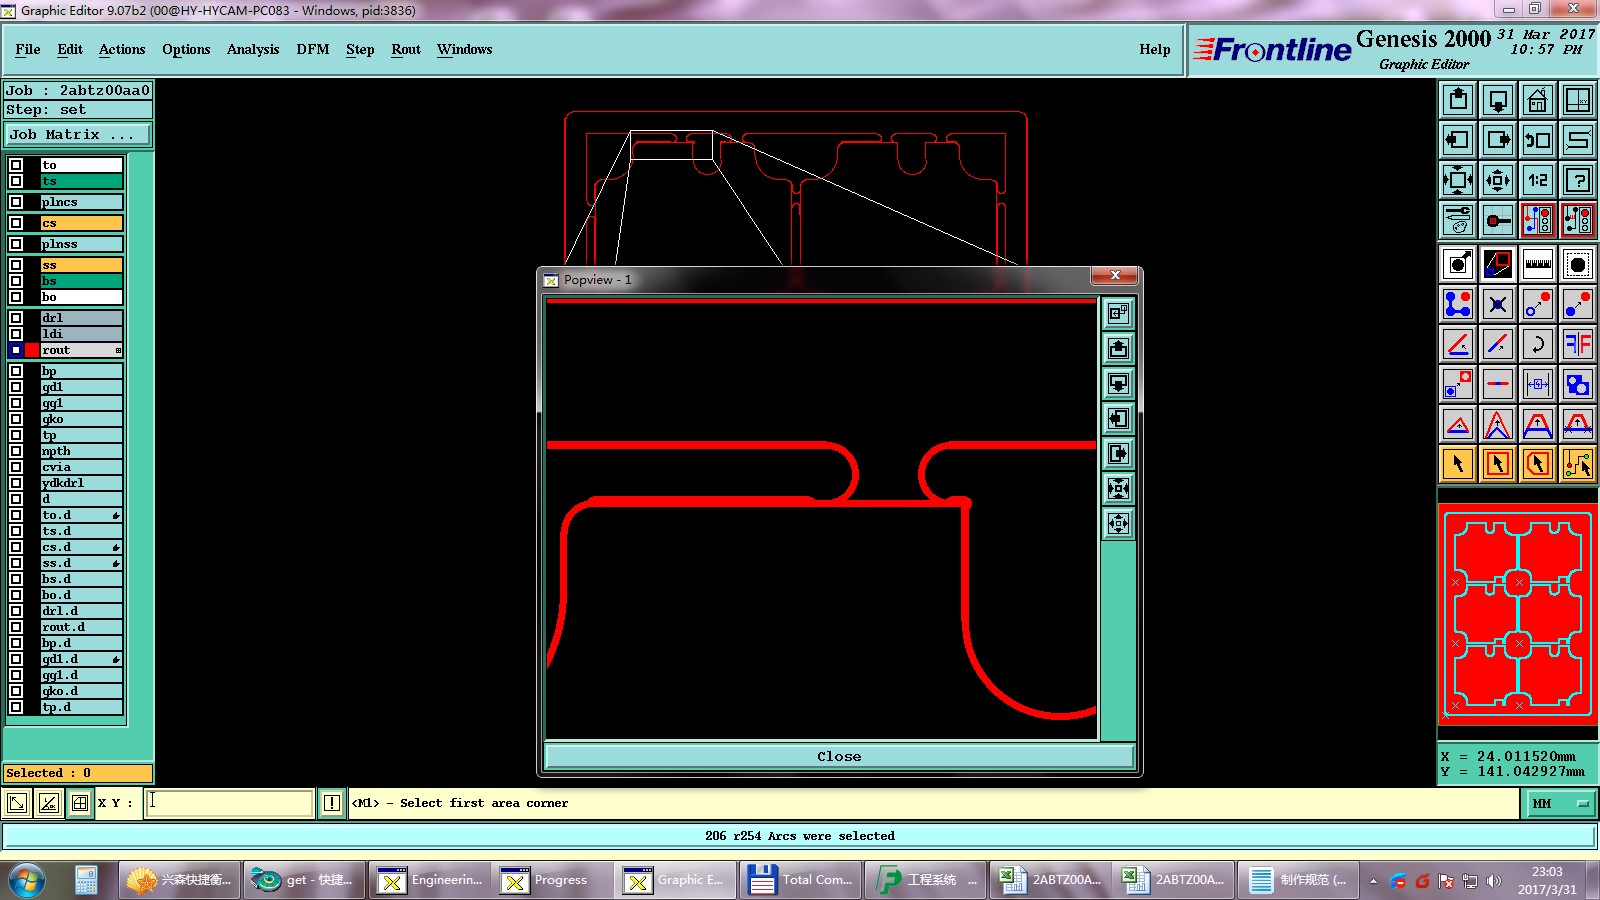Select the ydkdrl layer name

[81, 483]
